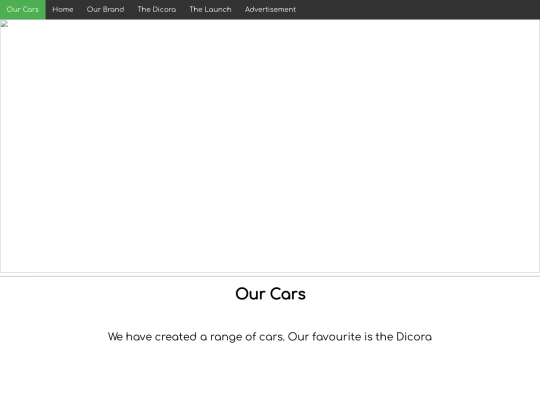Viewport: 540px width, 405px height.
Task: Select The Dicora nav item
Action: 157,9
